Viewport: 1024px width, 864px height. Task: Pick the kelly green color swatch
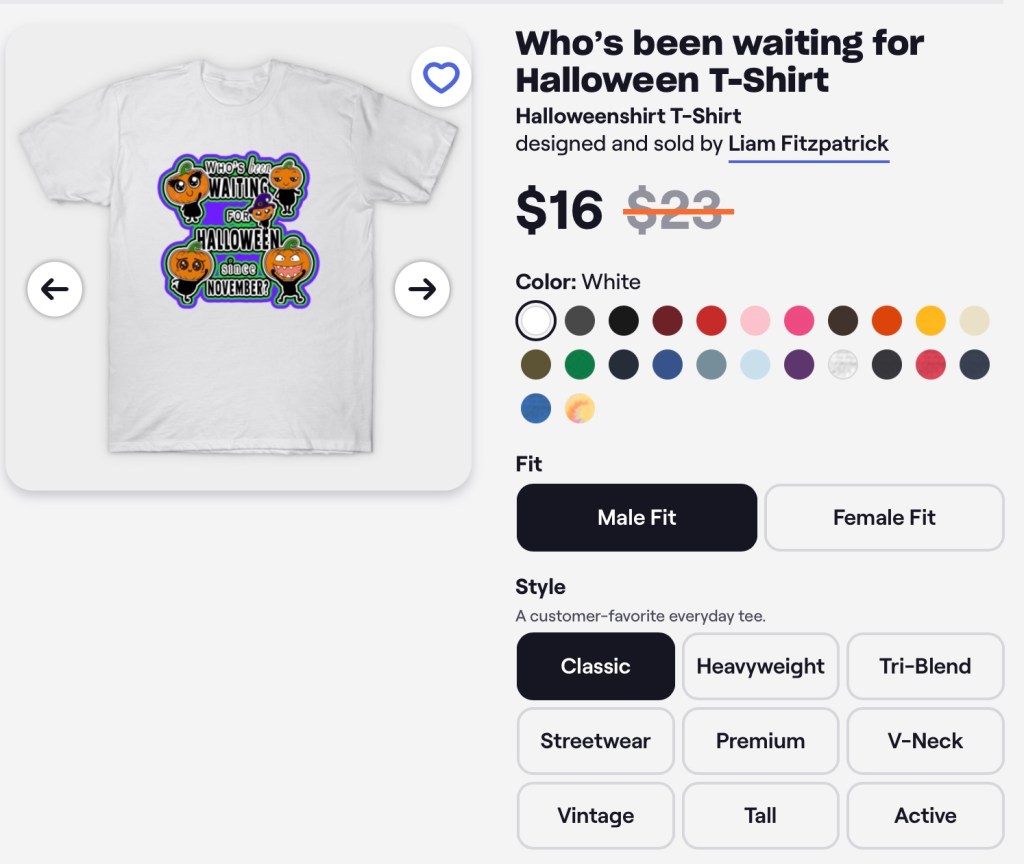580,364
